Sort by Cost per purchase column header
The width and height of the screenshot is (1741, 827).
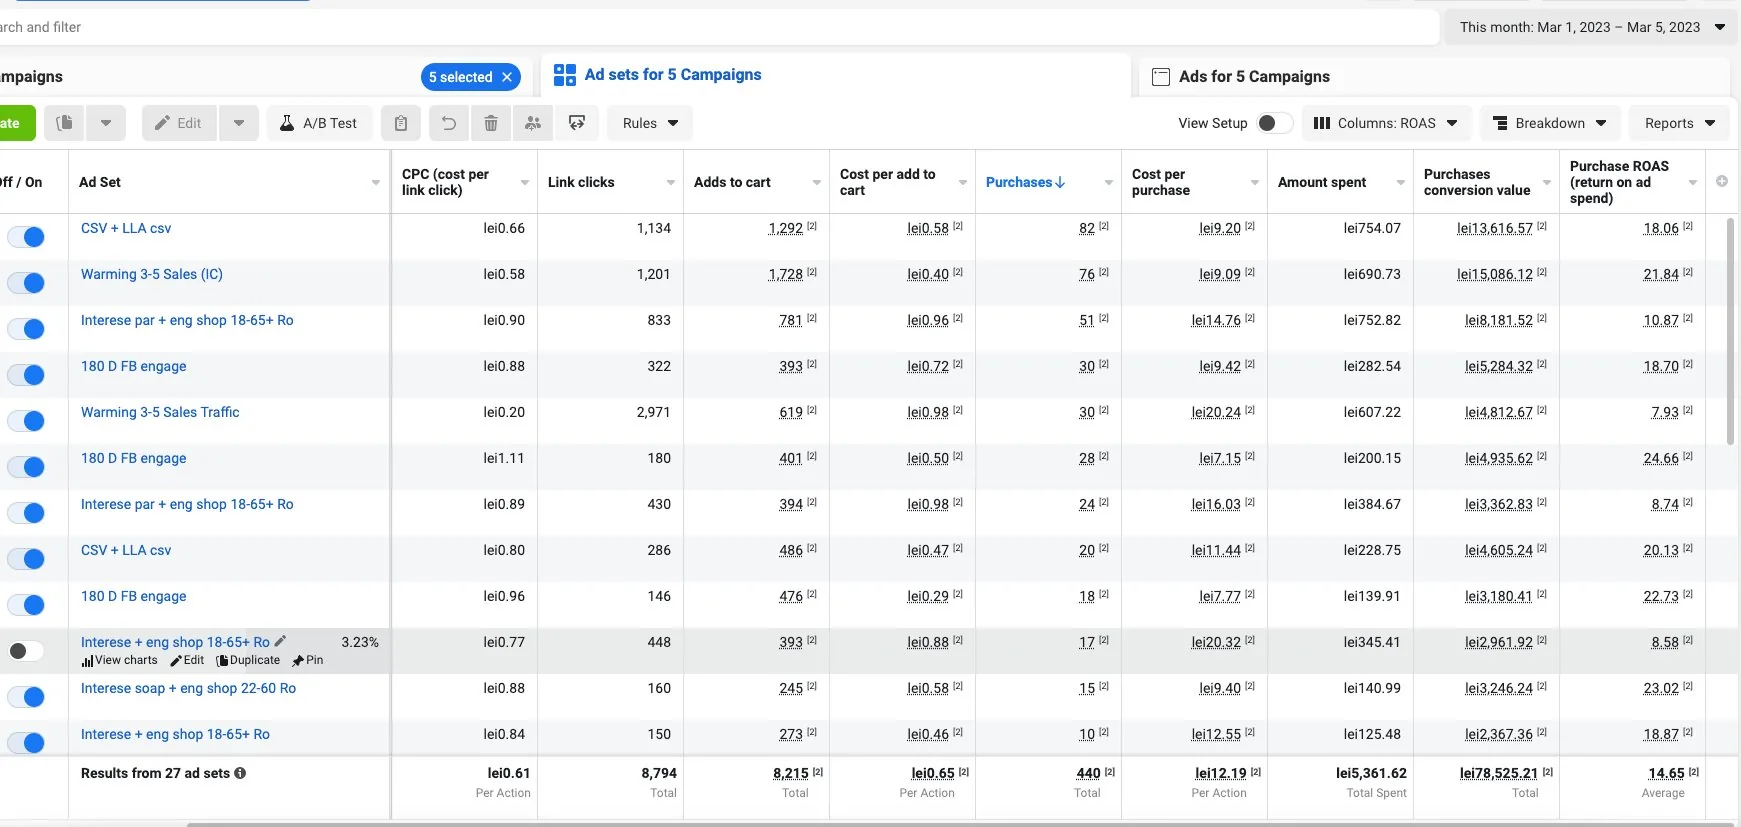(x=1160, y=182)
